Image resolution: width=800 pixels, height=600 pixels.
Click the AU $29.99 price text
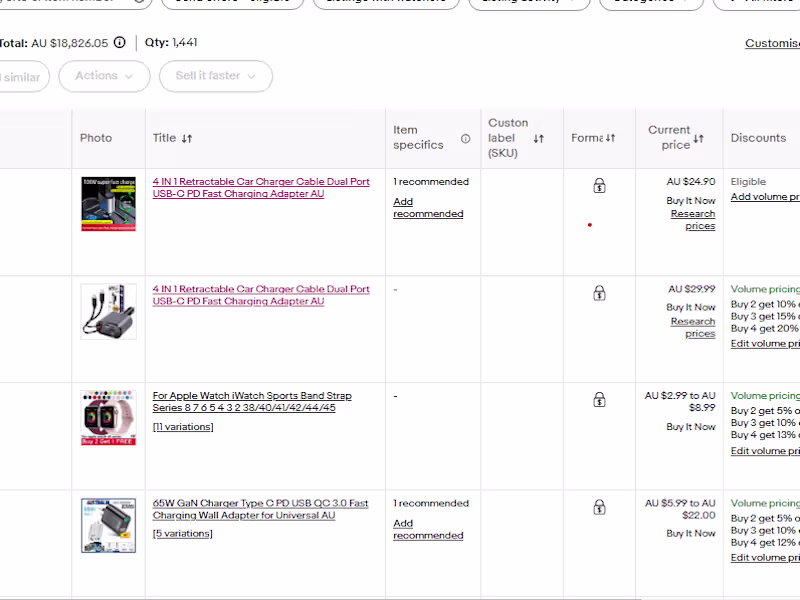pyautogui.click(x=692, y=289)
